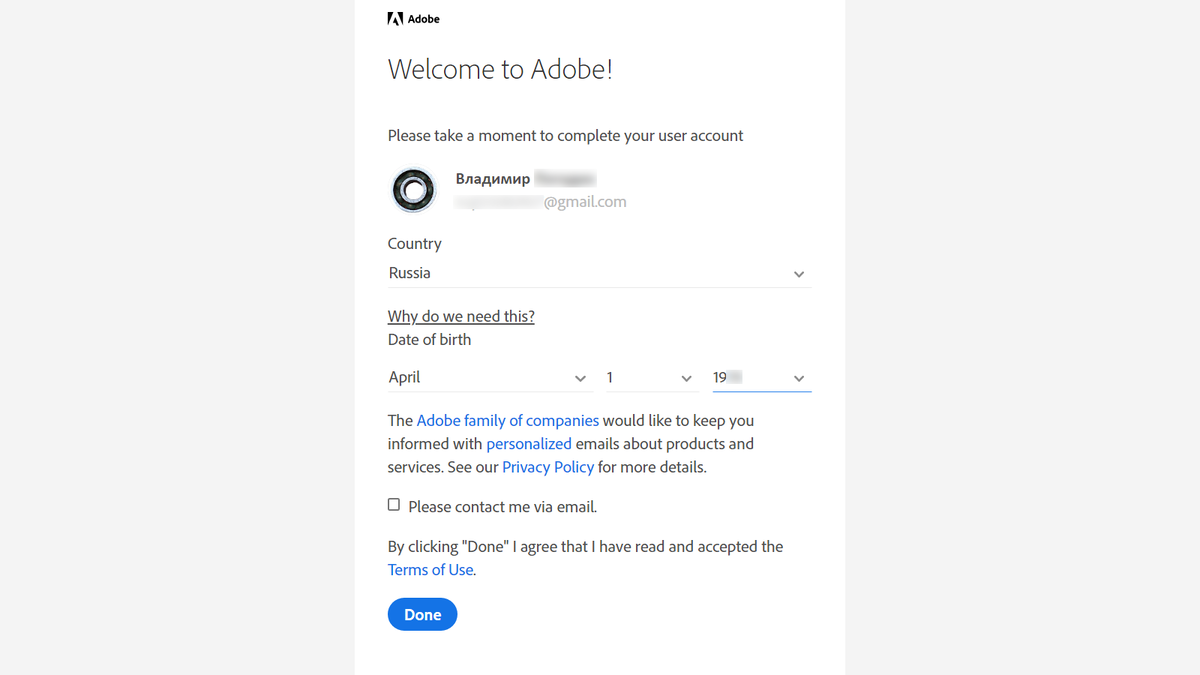Click the year dropdown chevron arrow

pos(799,378)
